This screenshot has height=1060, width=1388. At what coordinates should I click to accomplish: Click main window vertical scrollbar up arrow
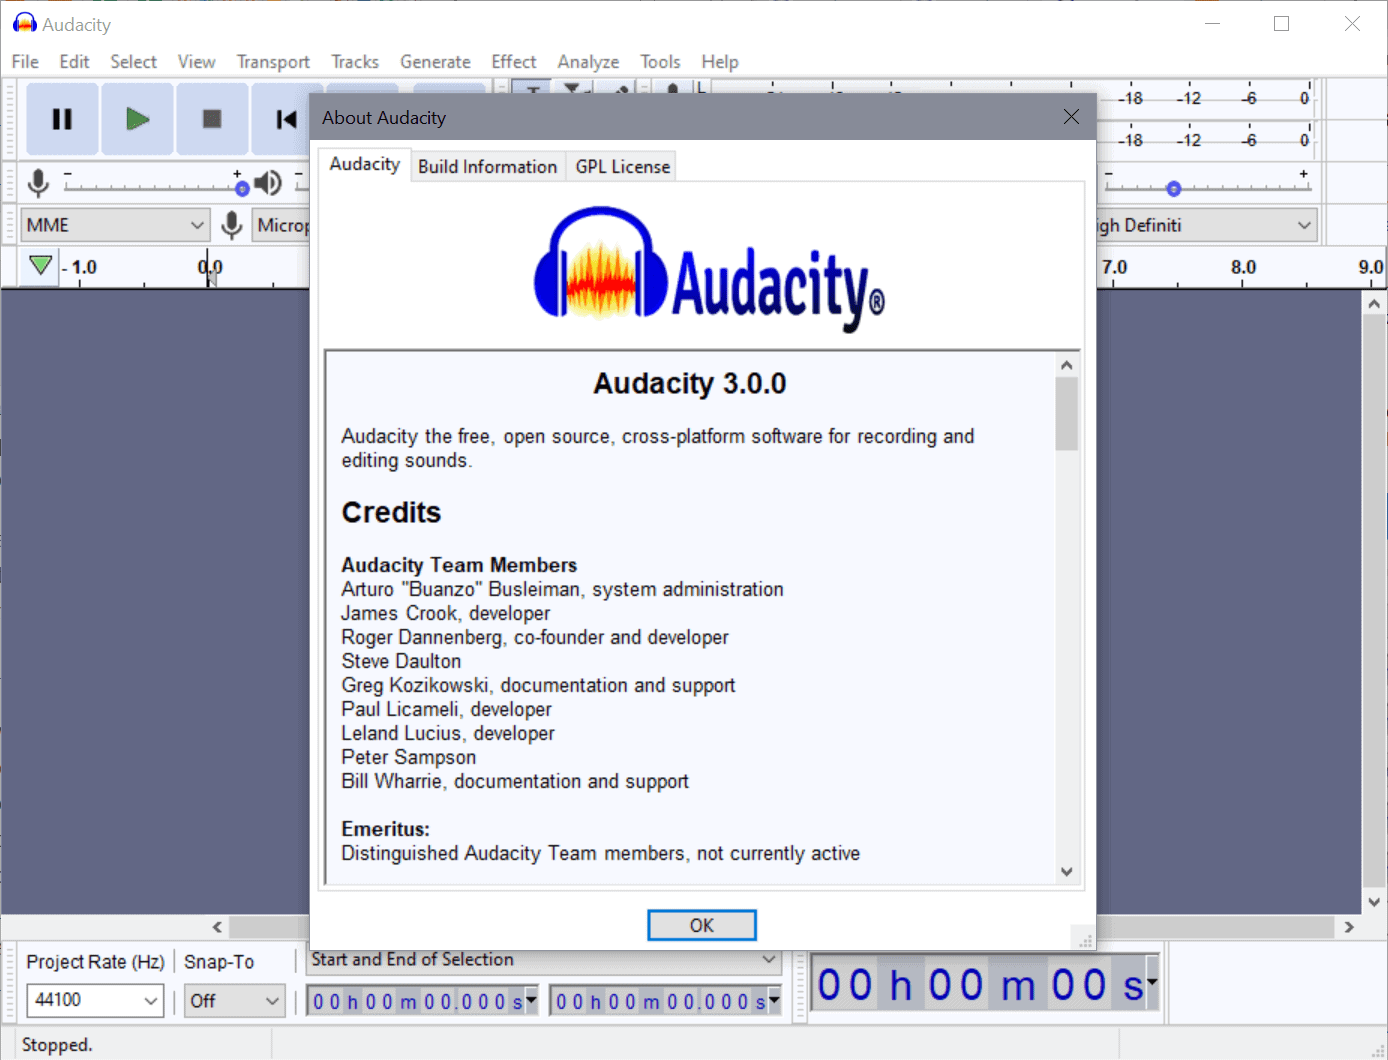(1374, 303)
